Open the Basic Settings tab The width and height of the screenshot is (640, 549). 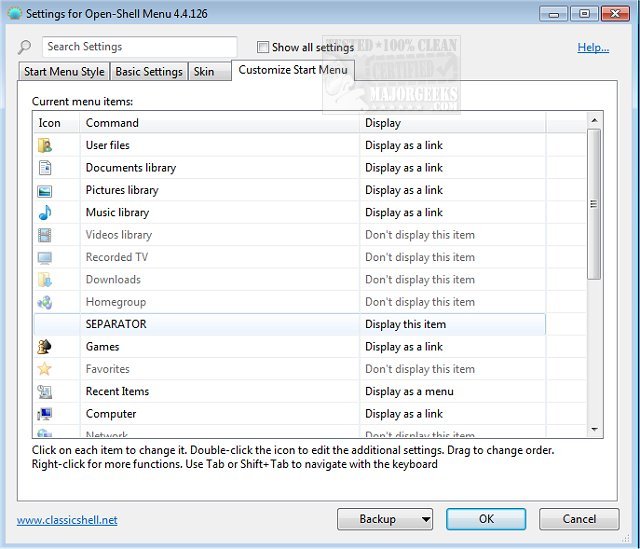coord(149,71)
